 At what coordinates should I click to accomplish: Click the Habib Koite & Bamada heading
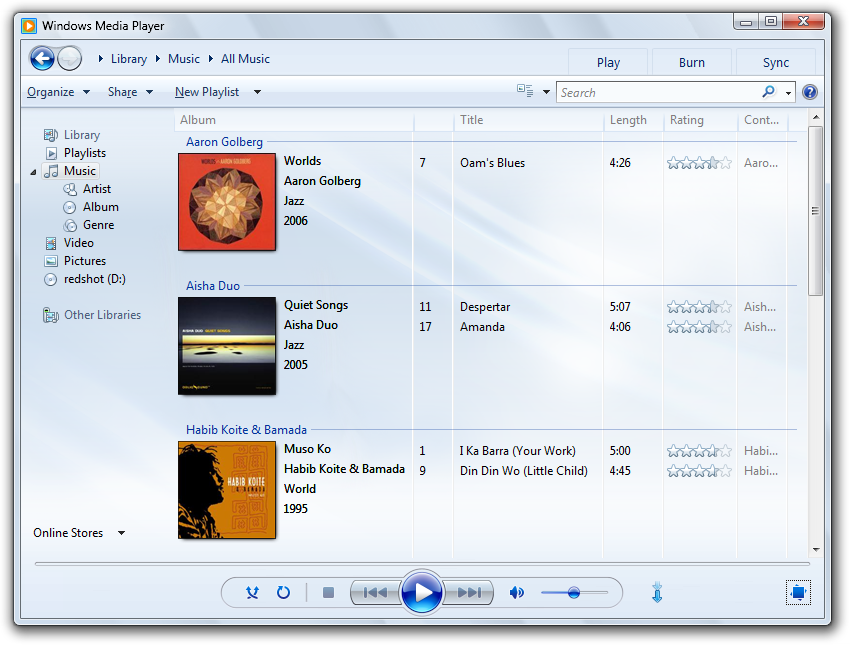pos(246,430)
